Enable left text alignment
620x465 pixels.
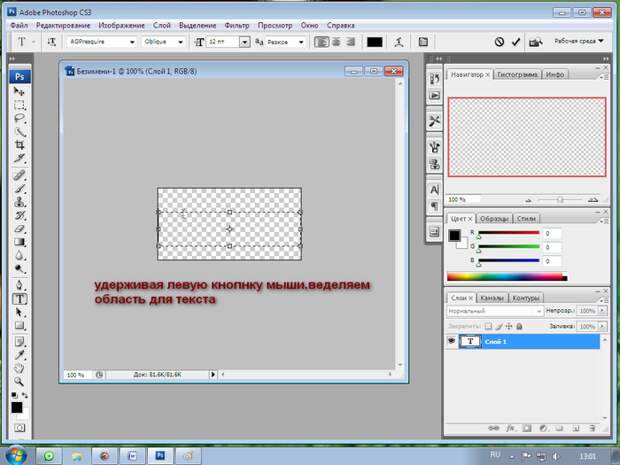(321, 42)
